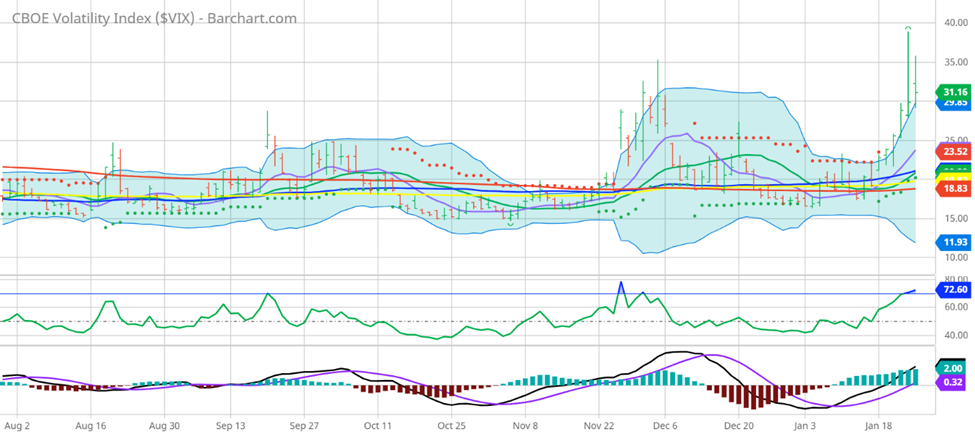Click the blue 72.60 RSI value tag

pyautogui.click(x=954, y=290)
